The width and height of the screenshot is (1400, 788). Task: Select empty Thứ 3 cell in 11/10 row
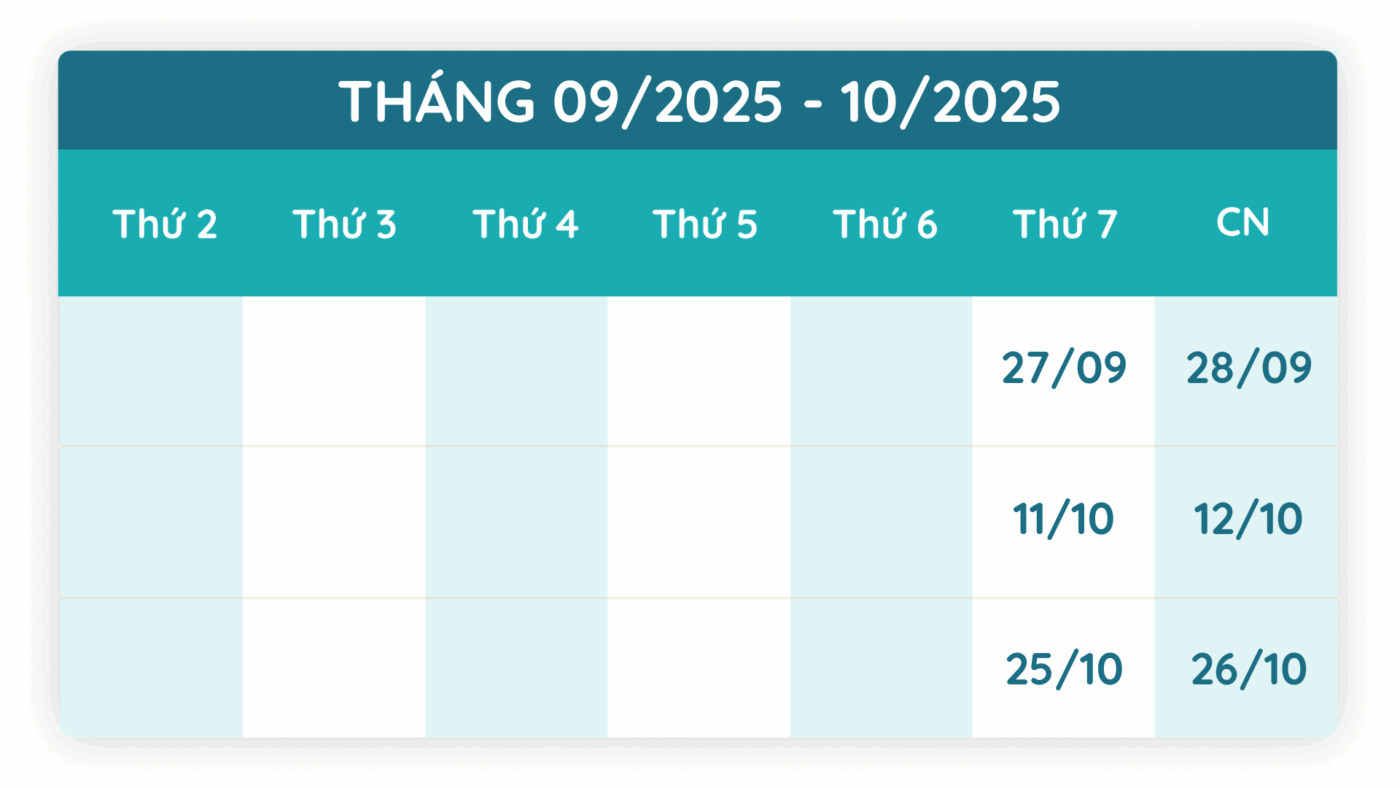pos(333,522)
